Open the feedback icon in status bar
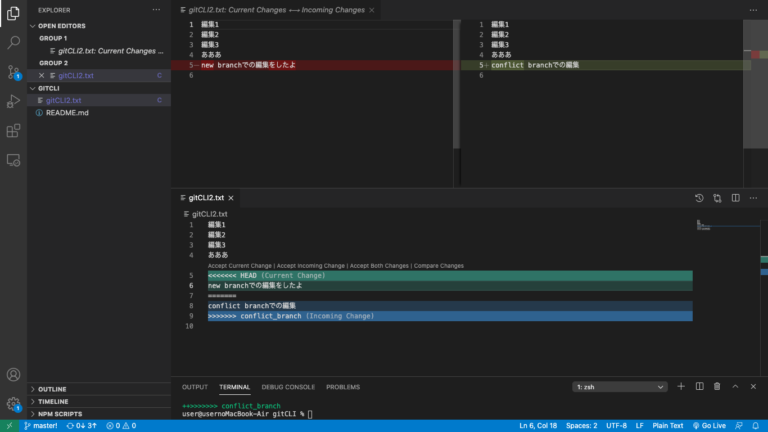768x432 pixels. (x=739, y=426)
